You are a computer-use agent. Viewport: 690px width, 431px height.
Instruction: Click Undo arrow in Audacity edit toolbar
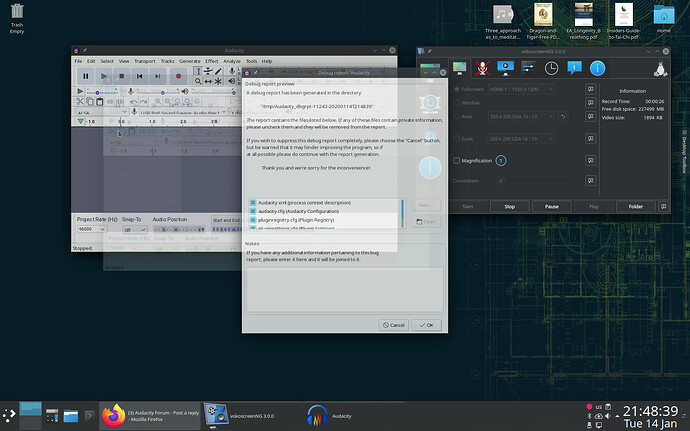pos(134,102)
